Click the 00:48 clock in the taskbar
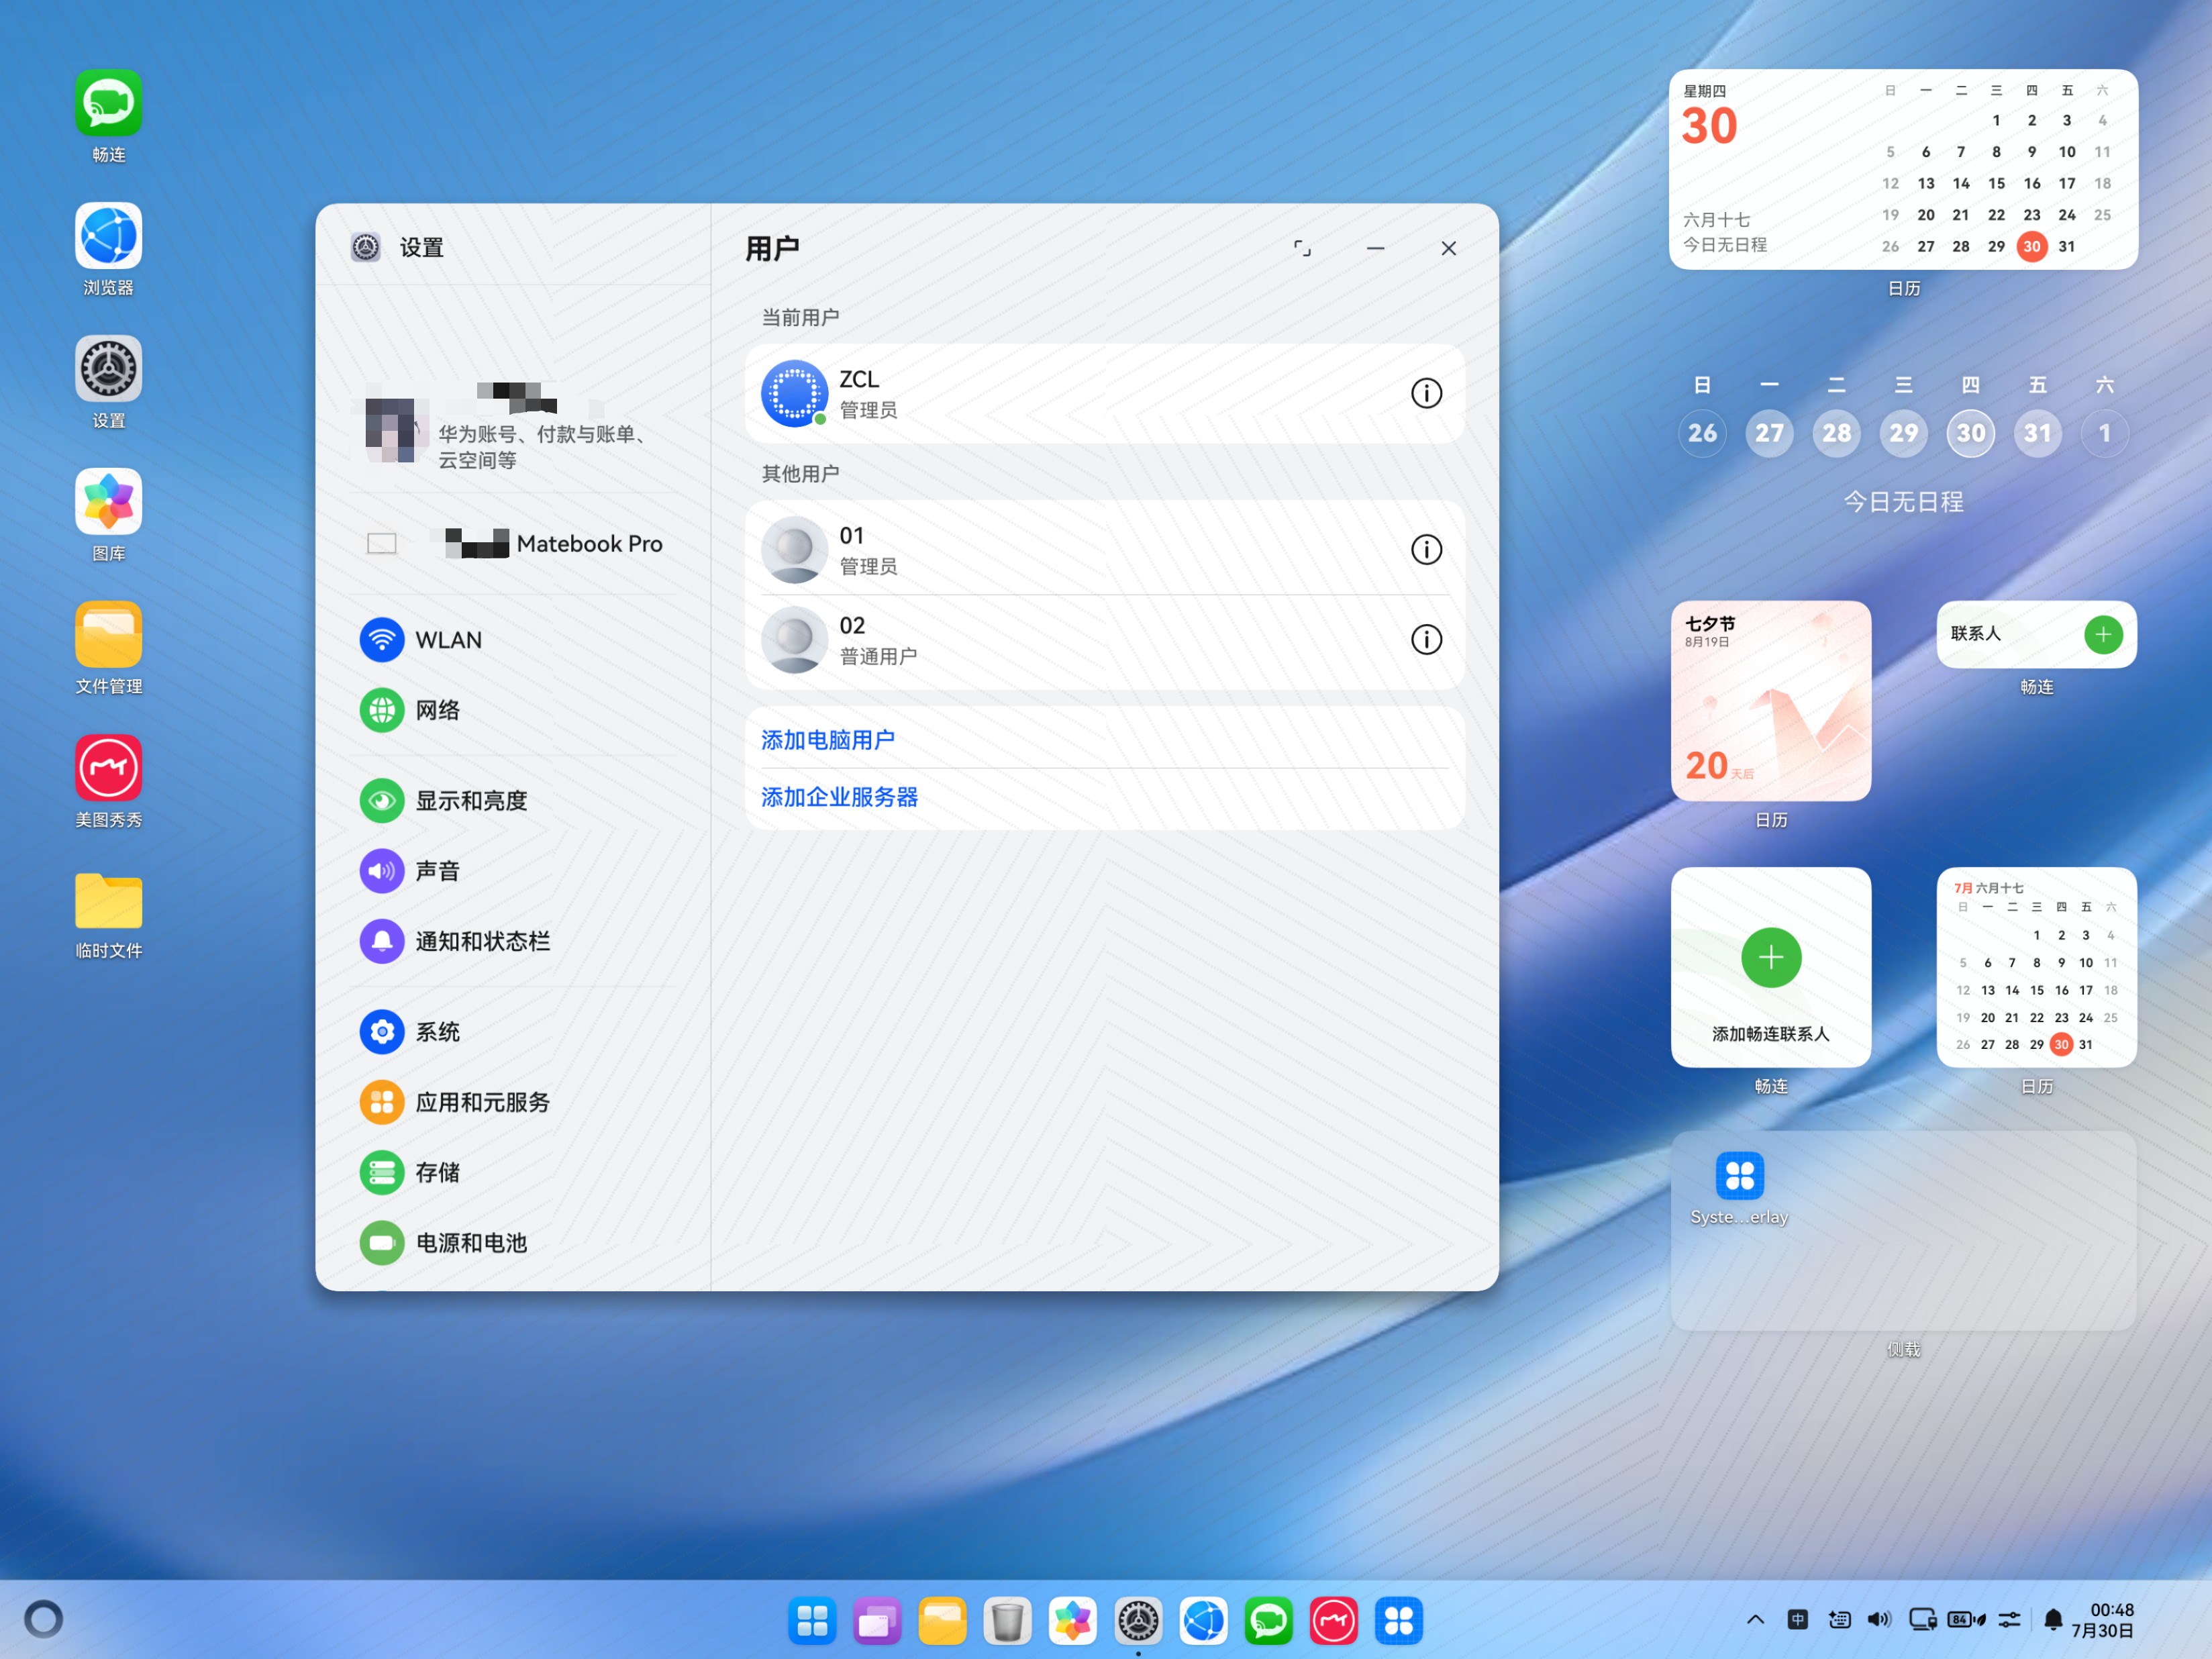This screenshot has width=2212, height=1659. click(2111, 1610)
